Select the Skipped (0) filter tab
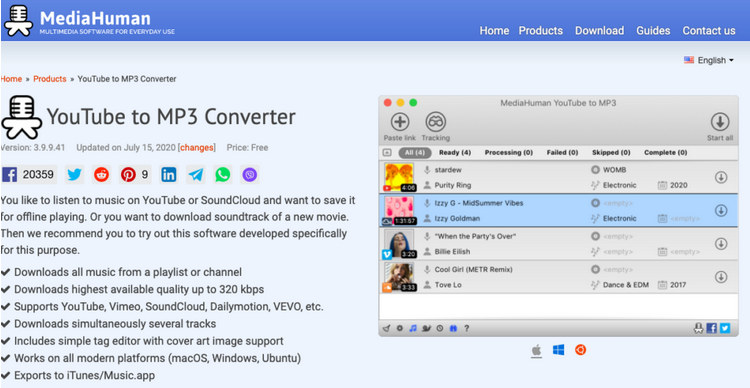Screen dimensions: 750x388 (x=611, y=153)
